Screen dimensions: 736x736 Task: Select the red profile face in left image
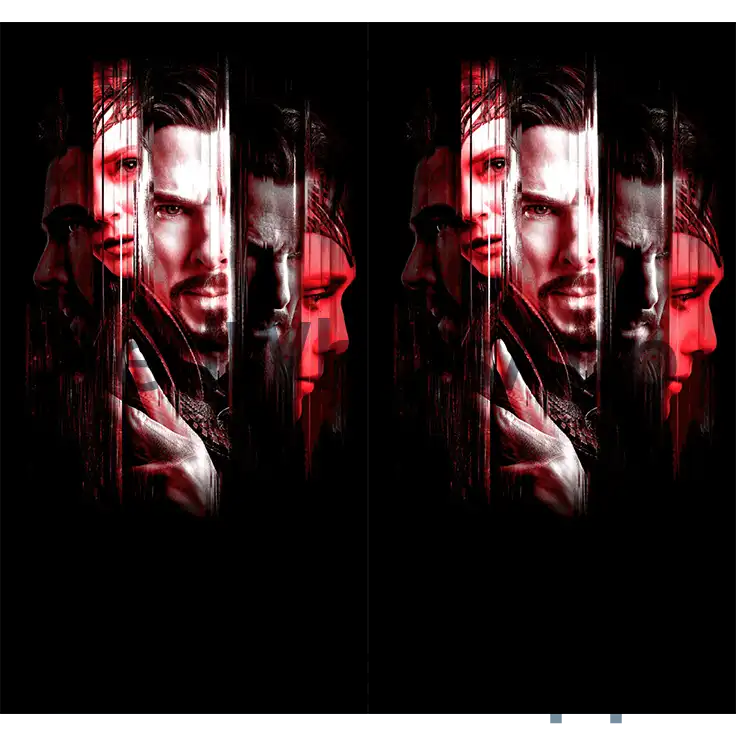tap(327, 300)
